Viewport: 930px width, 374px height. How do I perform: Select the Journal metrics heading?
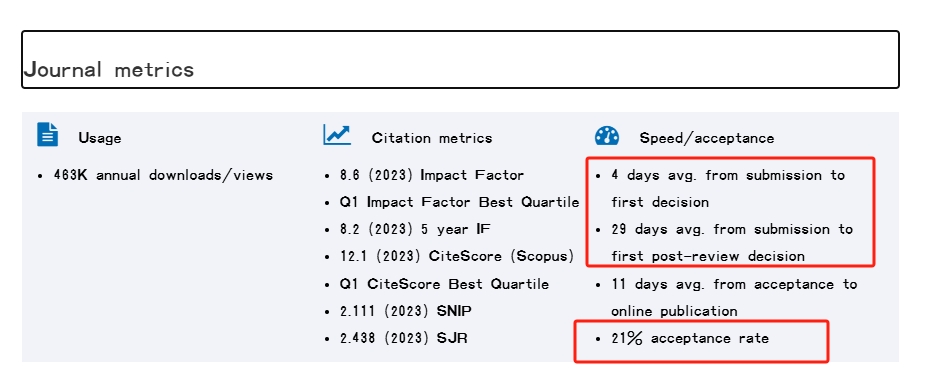pyautogui.click(x=109, y=69)
